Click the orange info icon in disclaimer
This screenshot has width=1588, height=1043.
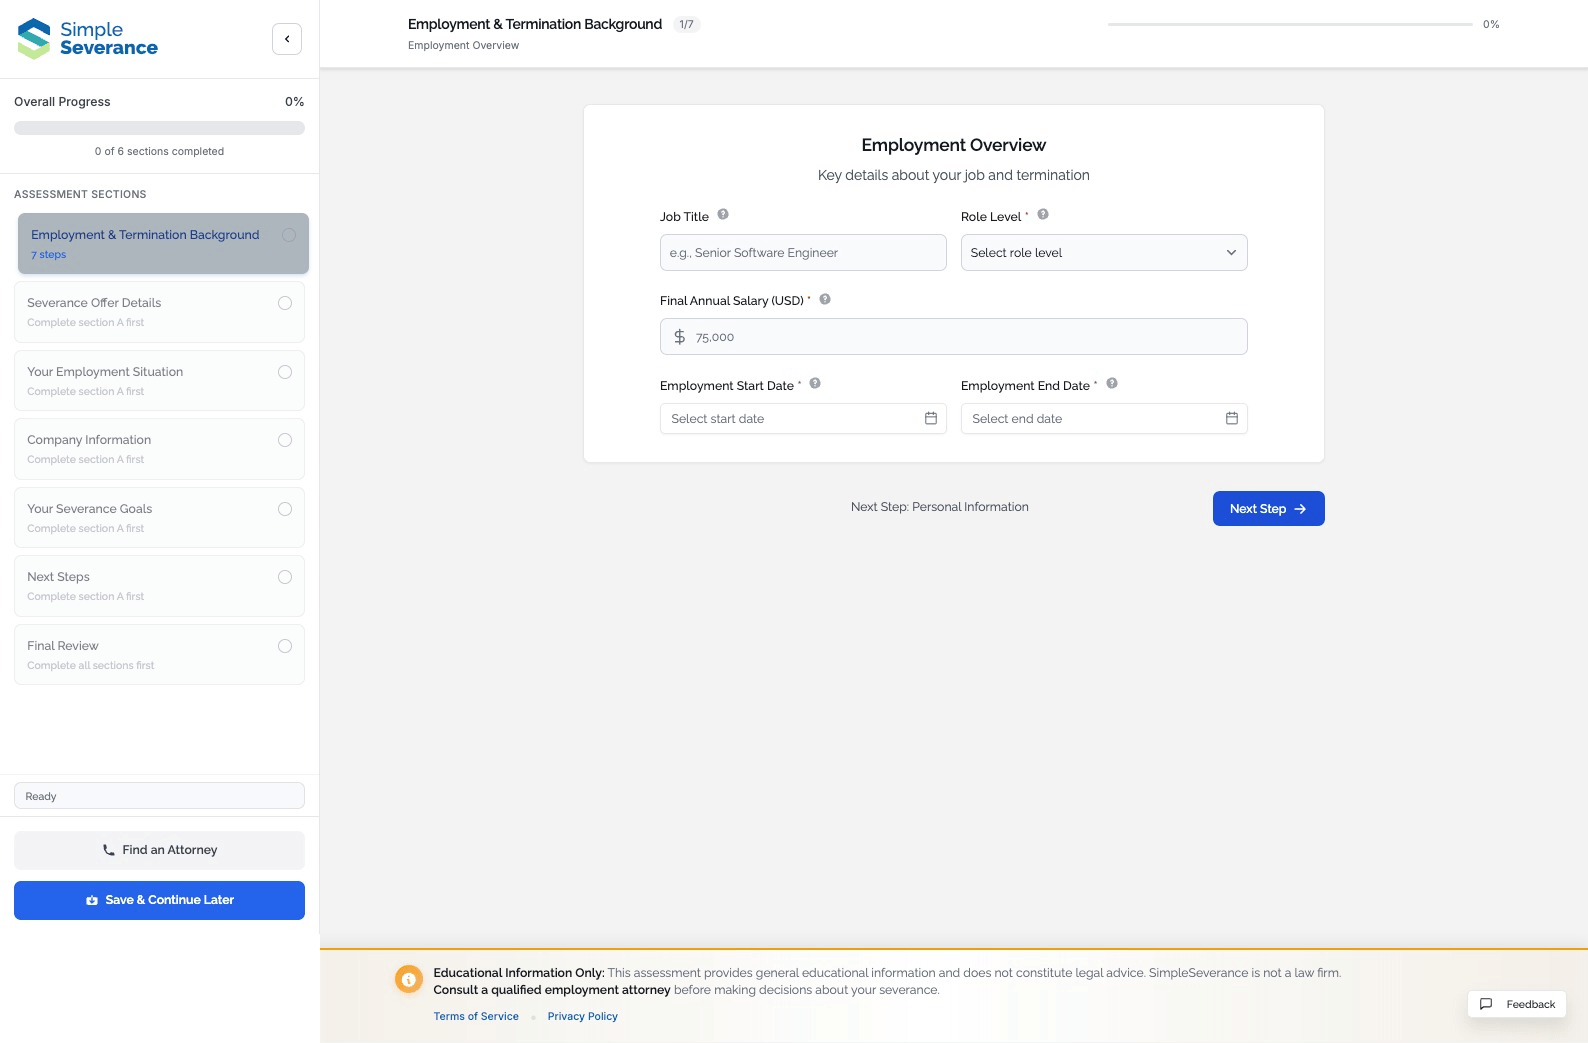pos(408,979)
